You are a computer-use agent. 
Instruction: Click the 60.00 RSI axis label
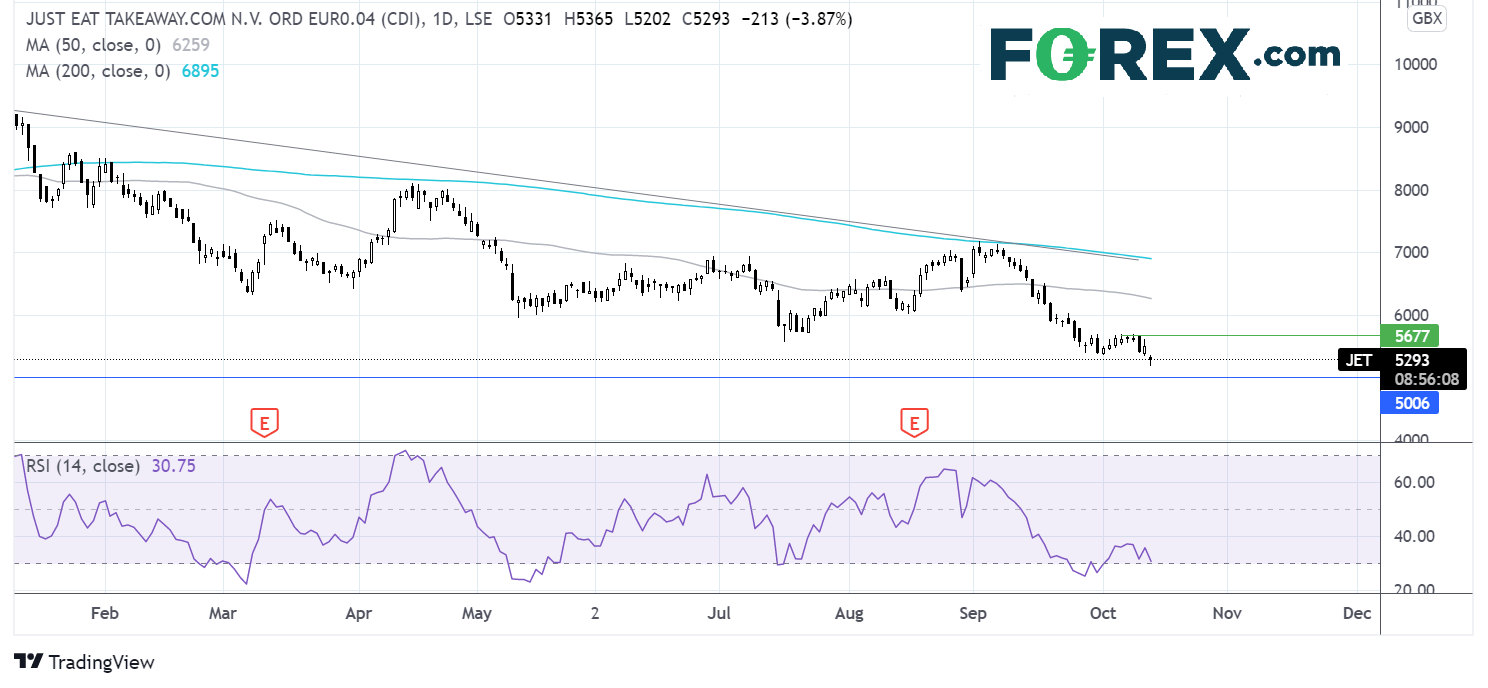[1414, 482]
